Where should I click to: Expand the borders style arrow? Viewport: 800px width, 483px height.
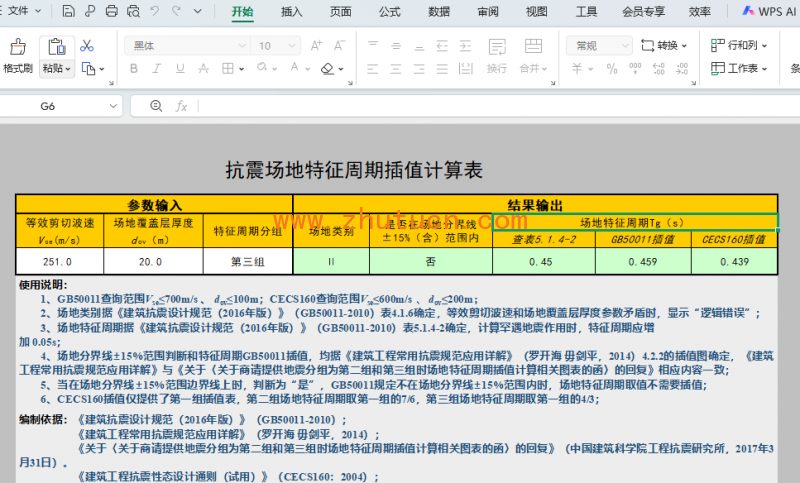pyautogui.click(x=241, y=69)
